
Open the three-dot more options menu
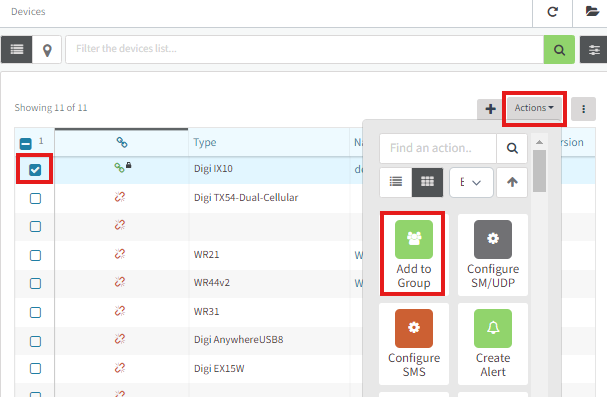click(x=583, y=109)
